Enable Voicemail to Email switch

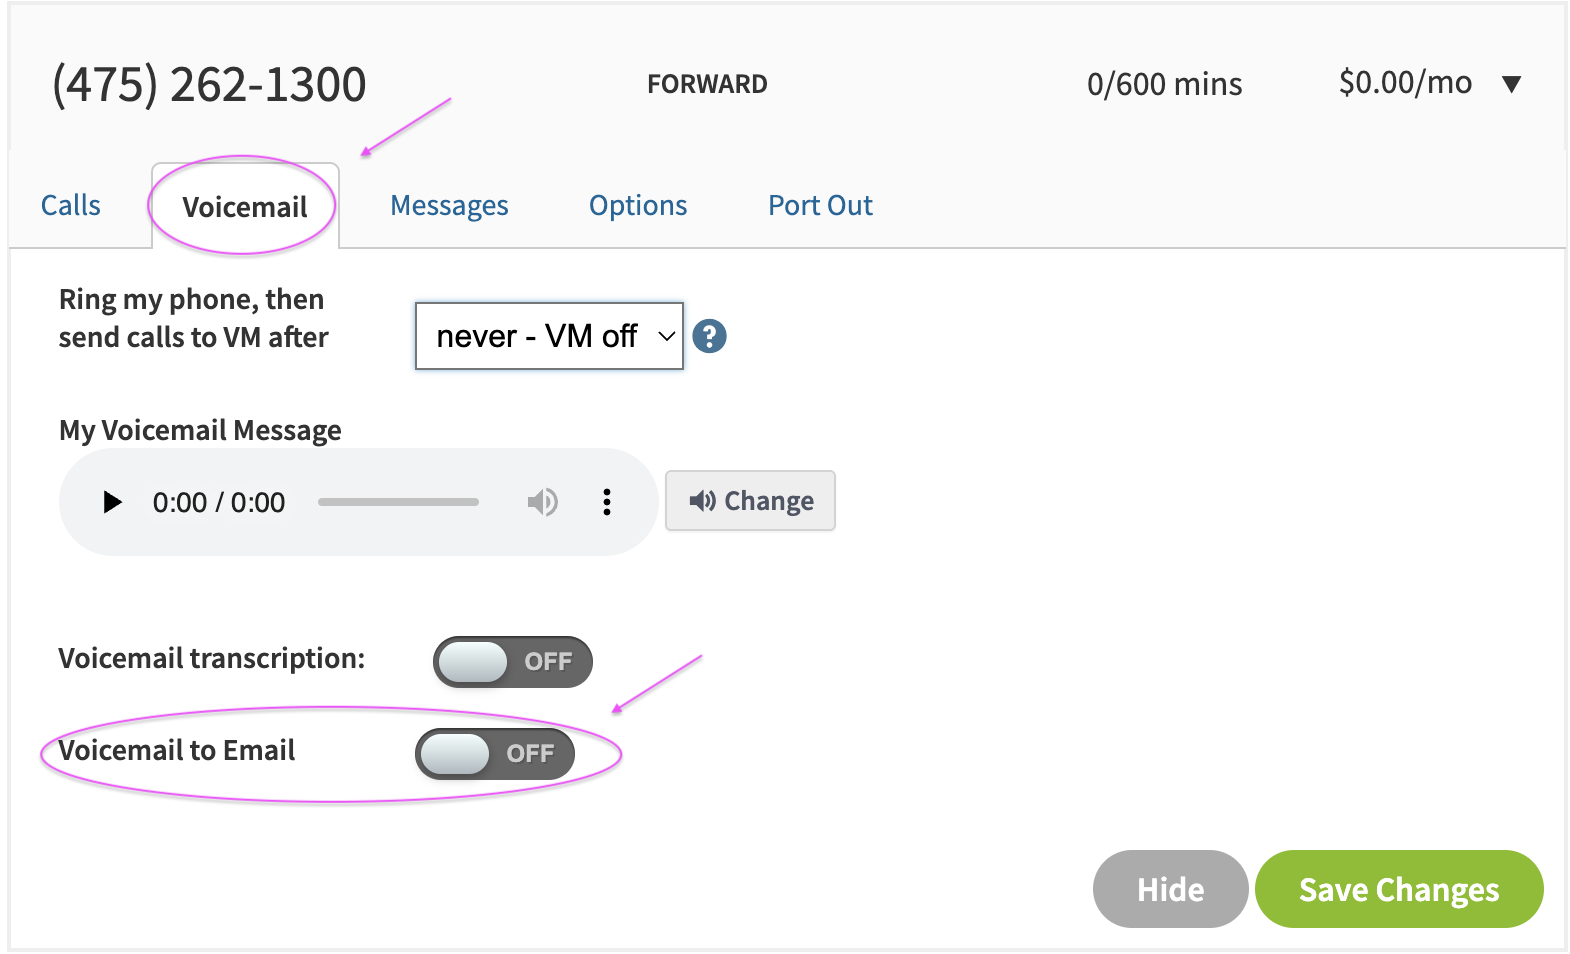[495, 754]
